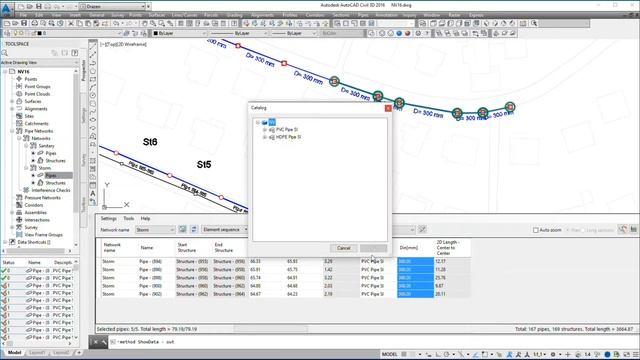Open the workspace dropdown in title bar
This screenshot has height=360, width=640.
[x=113, y=7]
